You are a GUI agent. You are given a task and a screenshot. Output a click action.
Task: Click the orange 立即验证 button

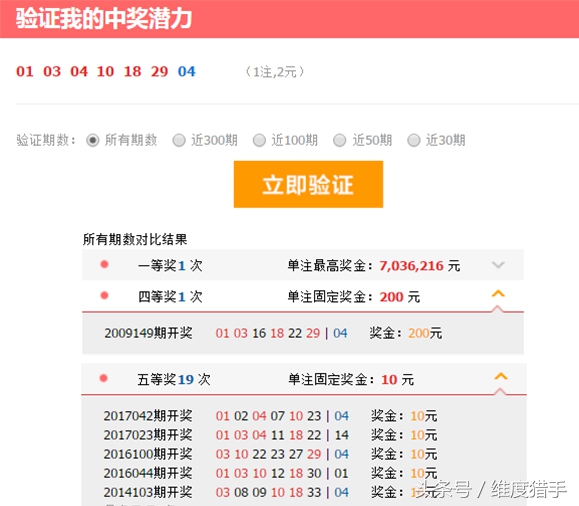click(308, 184)
